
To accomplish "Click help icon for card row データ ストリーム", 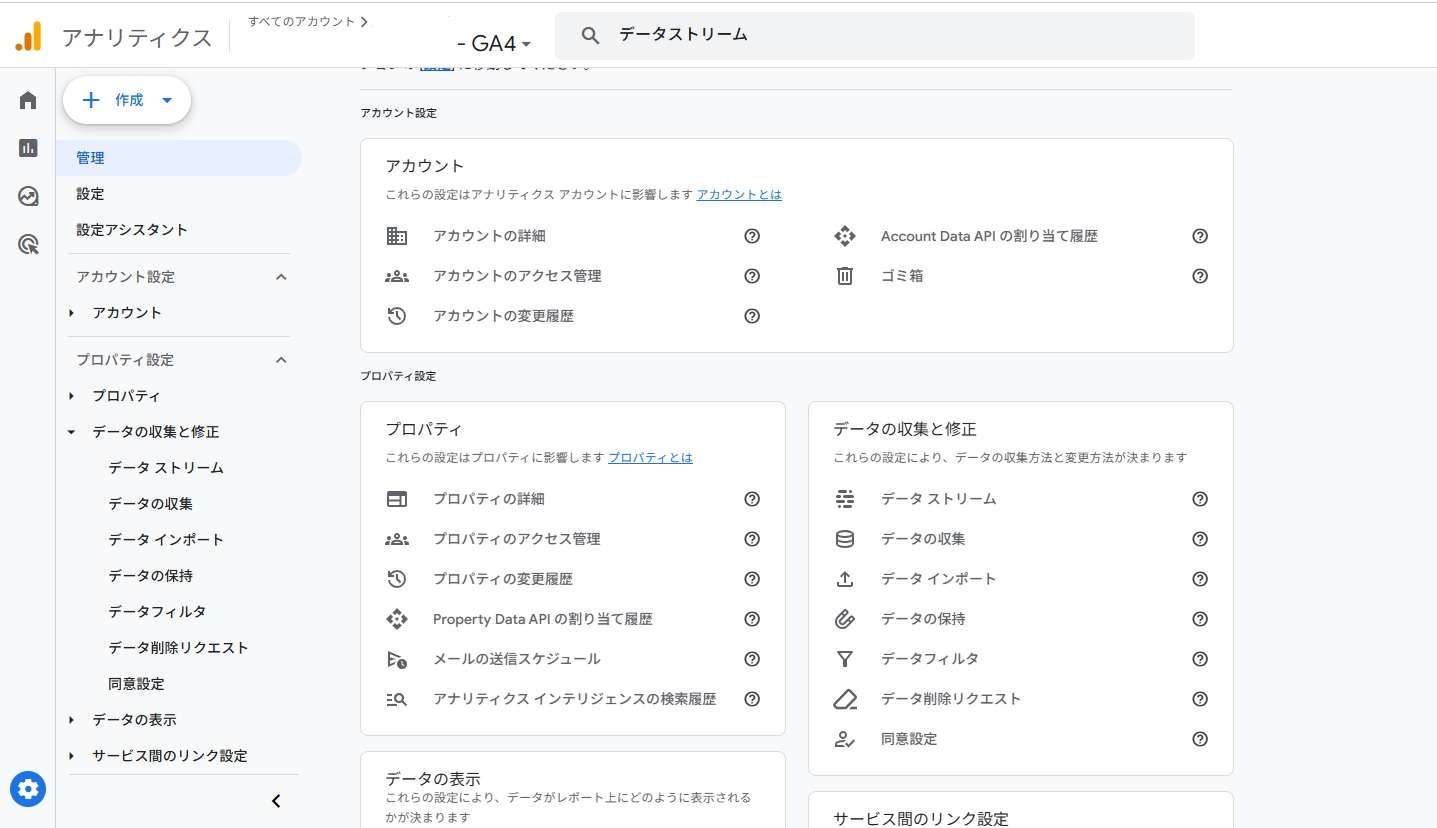I will 1200,499.
